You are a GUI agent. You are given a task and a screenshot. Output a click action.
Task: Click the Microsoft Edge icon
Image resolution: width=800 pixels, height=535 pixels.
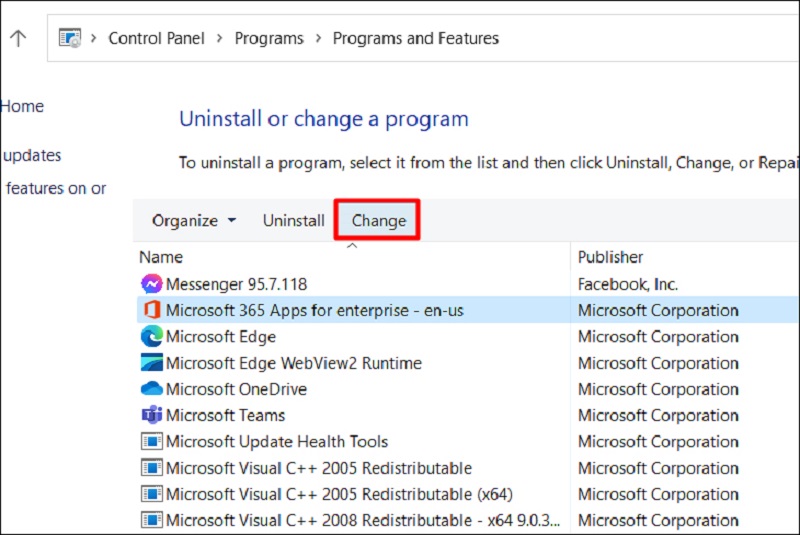(151, 337)
